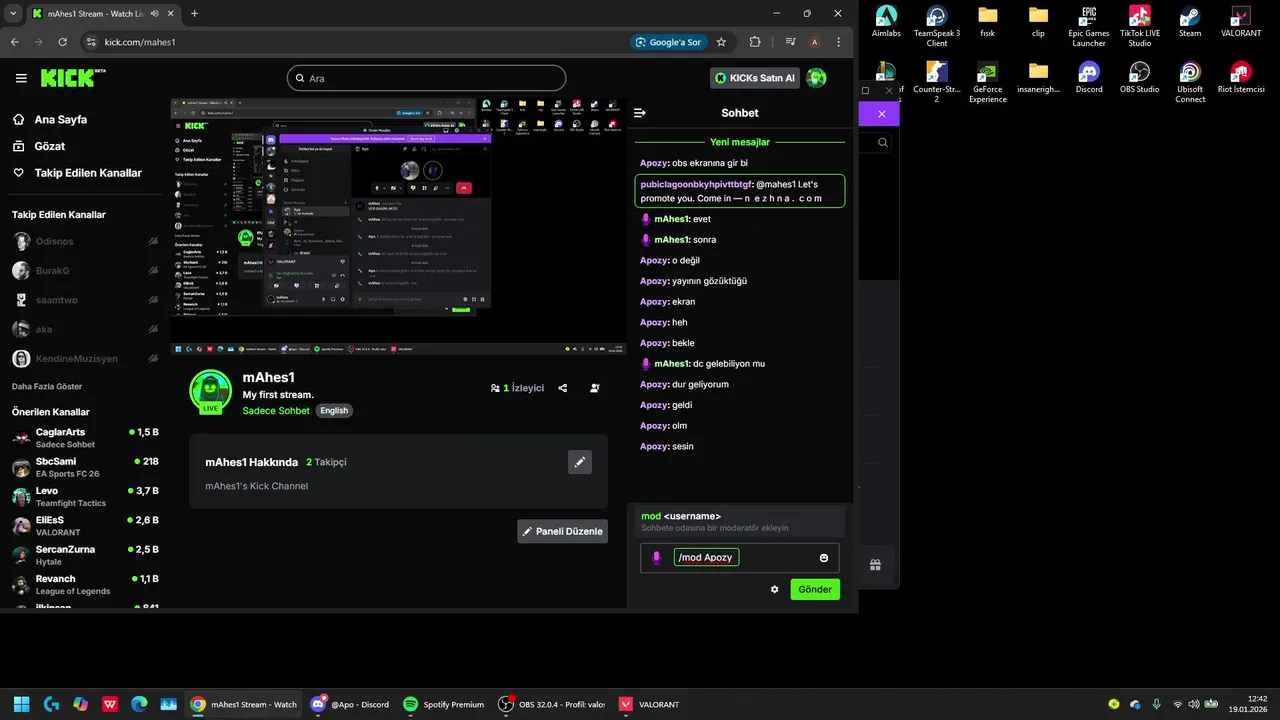This screenshot has height=720, width=1280.
Task: Click the share stream icon
Action: [563, 388]
